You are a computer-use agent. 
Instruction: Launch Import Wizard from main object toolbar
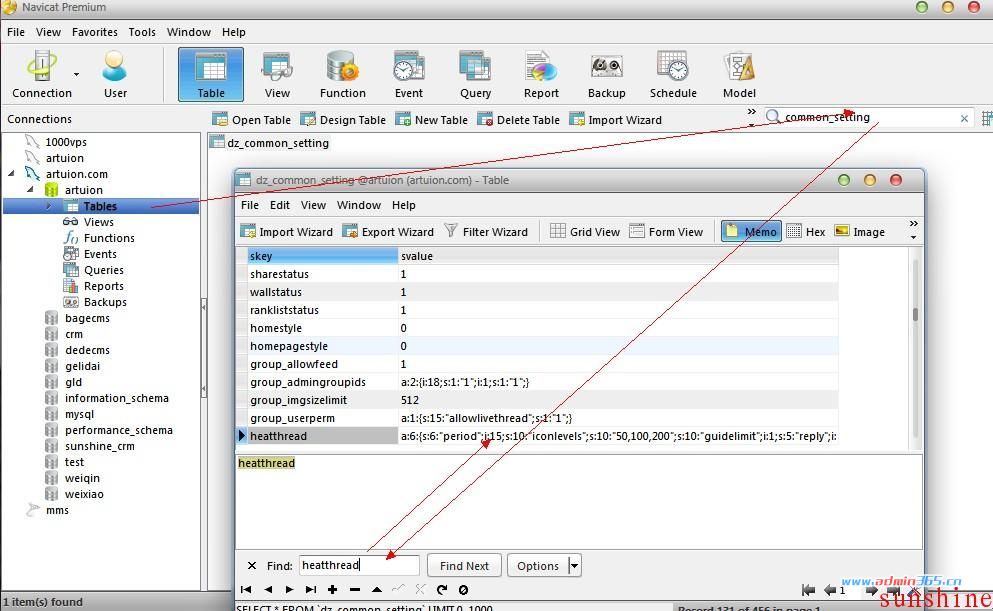pyautogui.click(x=616, y=120)
